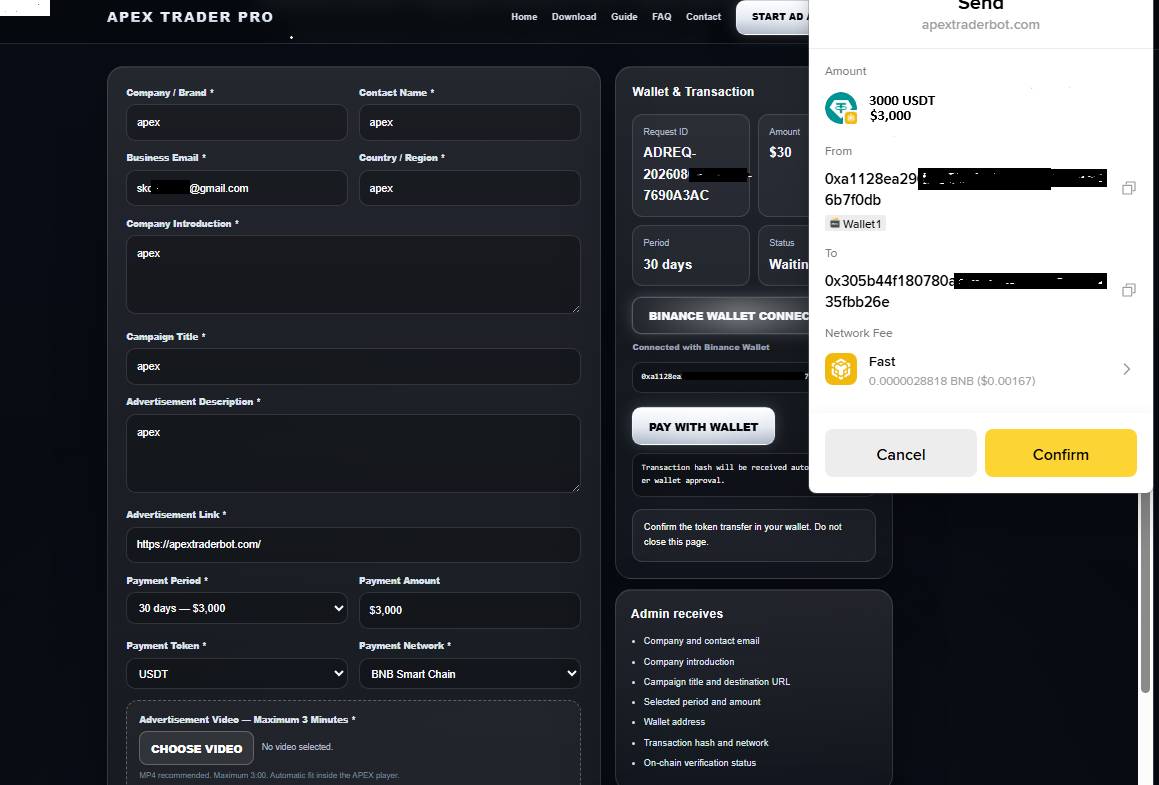Image resolution: width=1159 pixels, height=785 pixels.
Task: Cancel the wallet send request
Action: pyautogui.click(x=900, y=453)
